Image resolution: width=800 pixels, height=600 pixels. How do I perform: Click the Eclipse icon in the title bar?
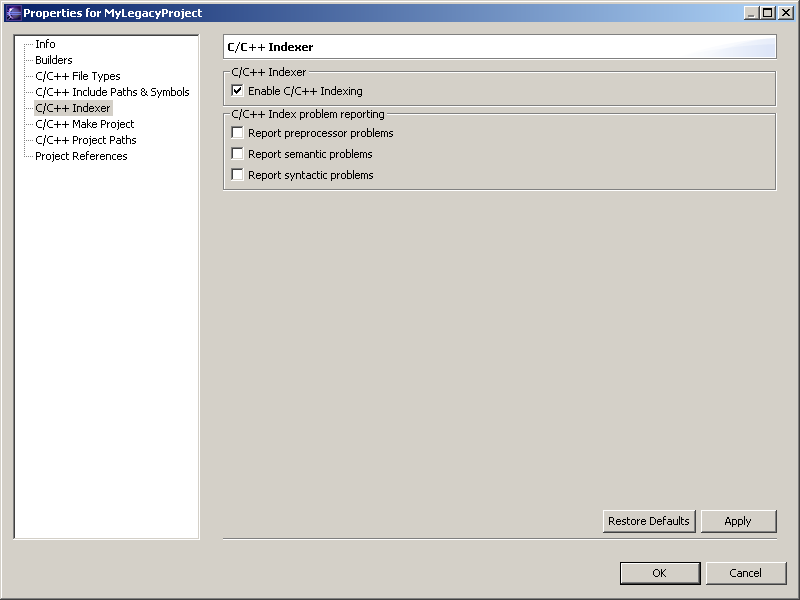pyautogui.click(x=13, y=13)
